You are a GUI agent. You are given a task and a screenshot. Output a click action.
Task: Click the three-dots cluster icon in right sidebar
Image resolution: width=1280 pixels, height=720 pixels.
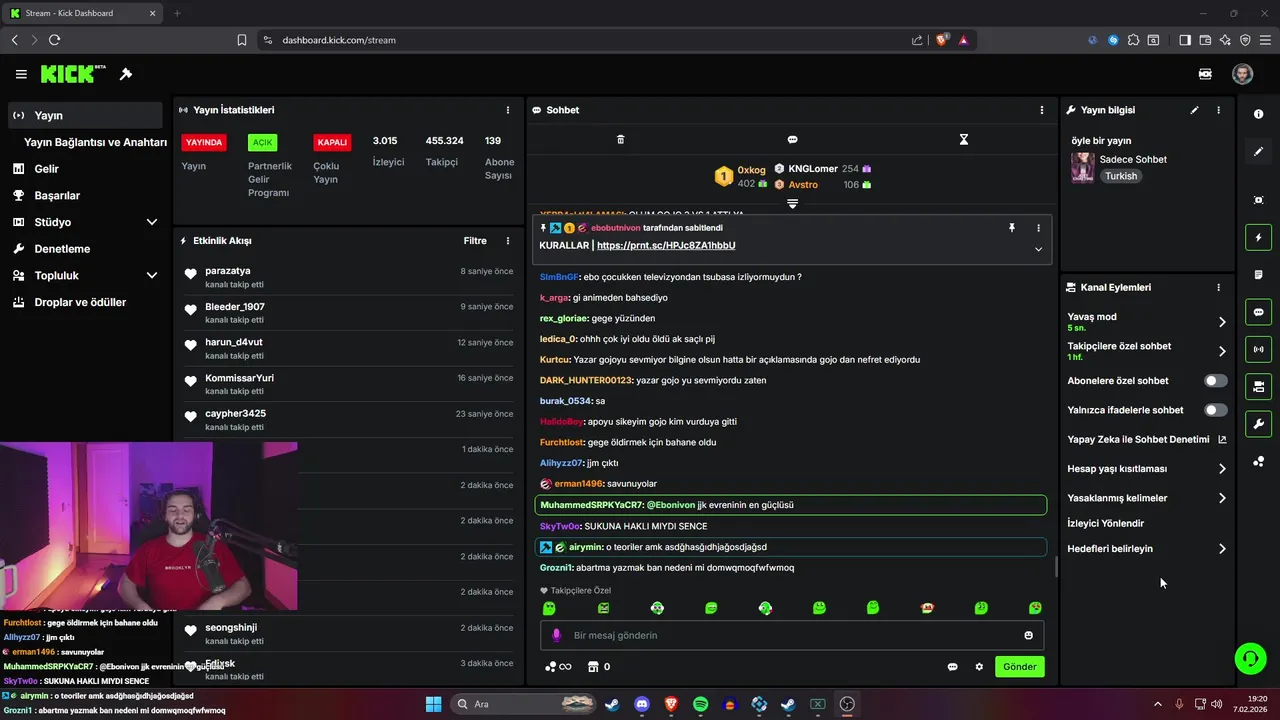pos(1258,461)
